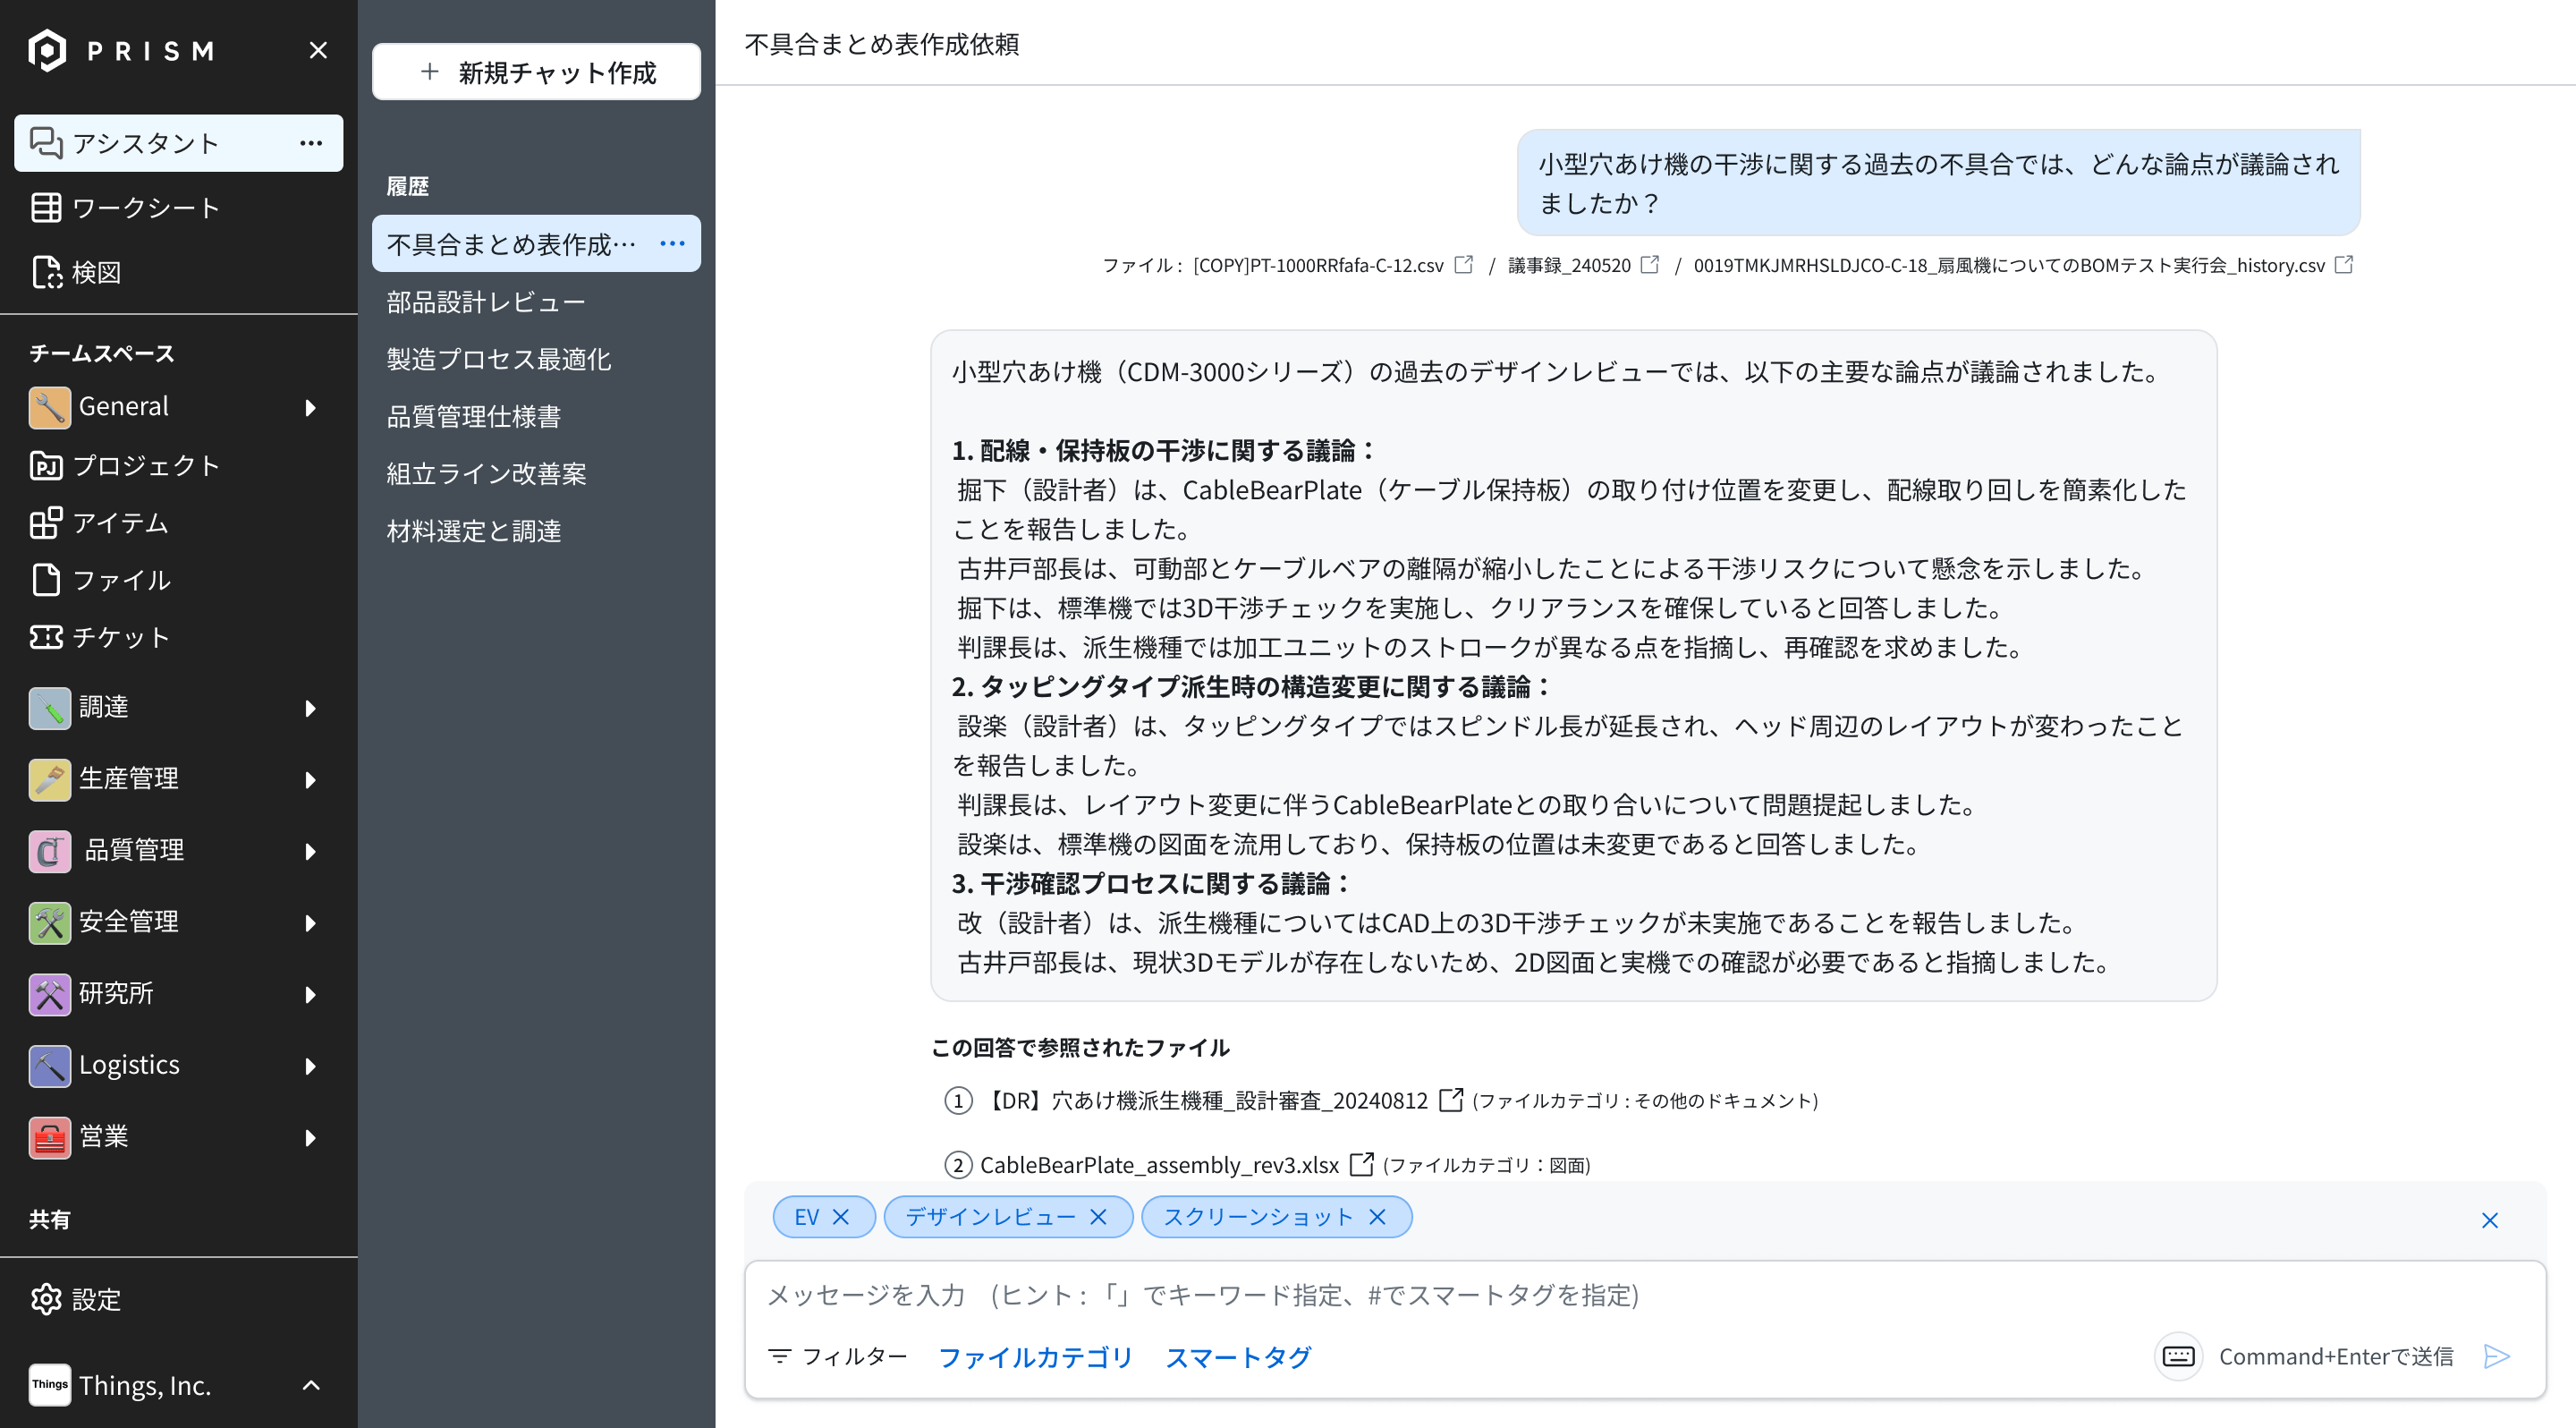This screenshot has height=1428, width=2576.
Task: Click the 研究所 team icon
Action: point(49,993)
